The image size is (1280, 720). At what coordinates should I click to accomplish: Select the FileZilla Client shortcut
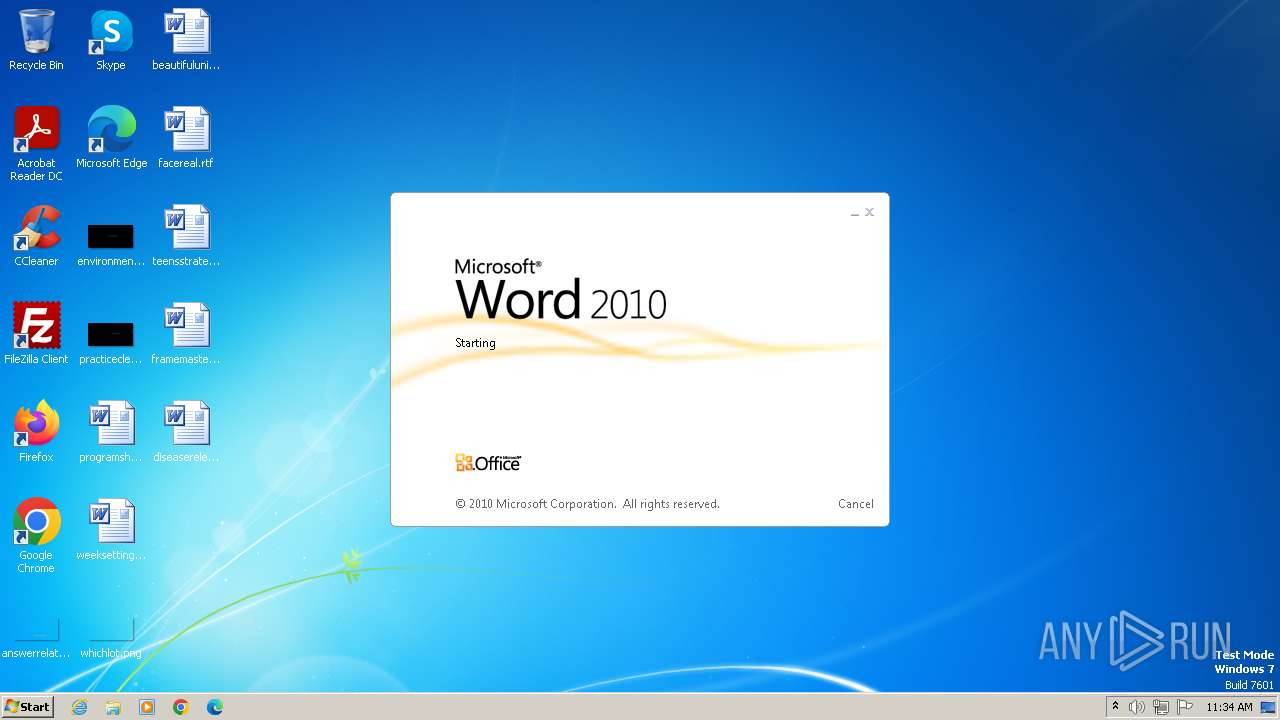coord(36,334)
